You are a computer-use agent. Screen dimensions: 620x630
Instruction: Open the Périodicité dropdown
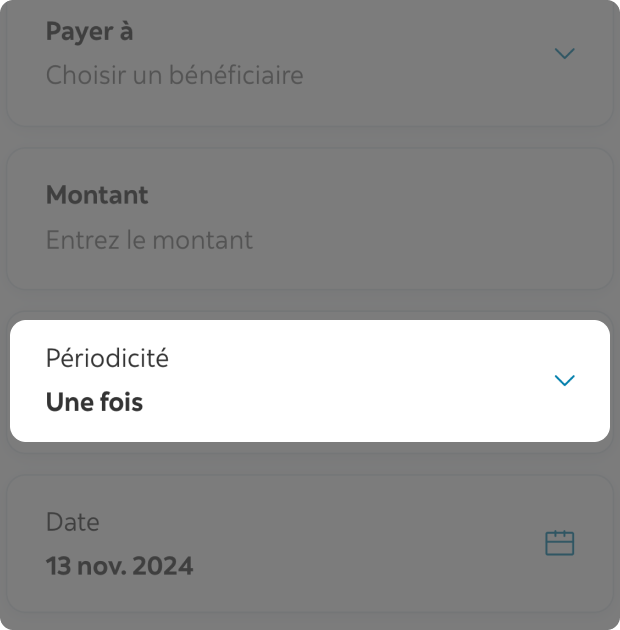pos(310,381)
